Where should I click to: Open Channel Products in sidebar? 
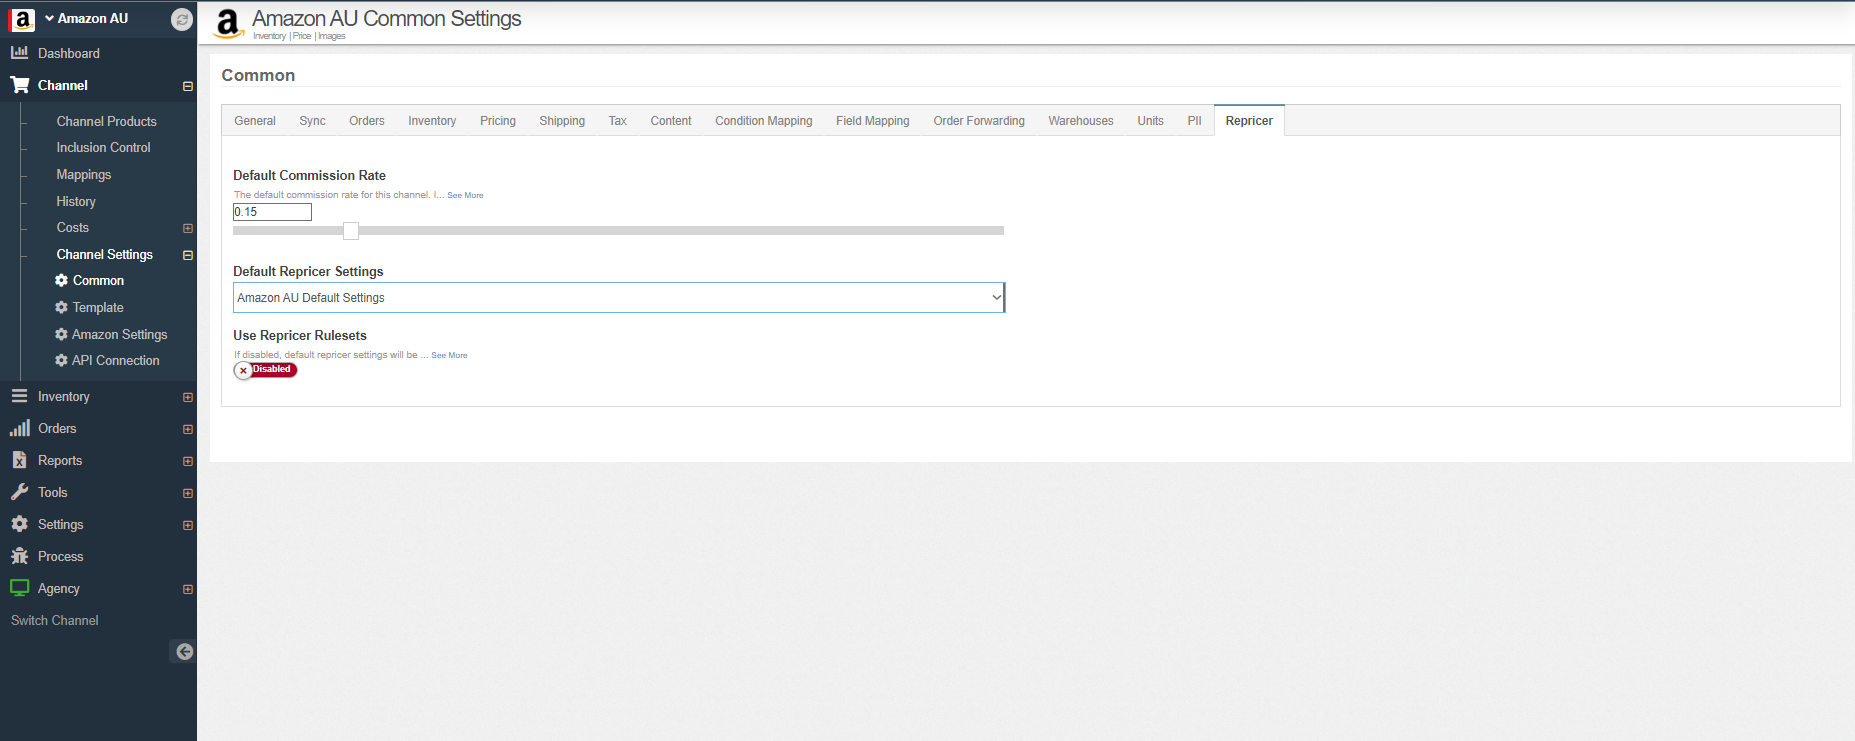107,122
